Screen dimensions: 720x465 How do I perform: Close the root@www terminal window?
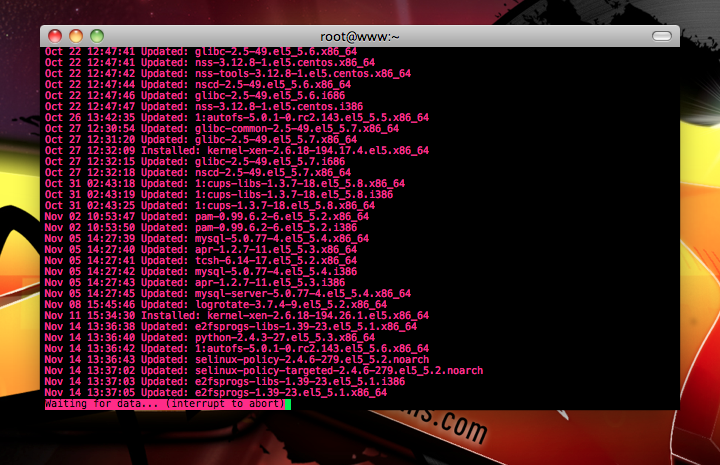tap(55, 36)
